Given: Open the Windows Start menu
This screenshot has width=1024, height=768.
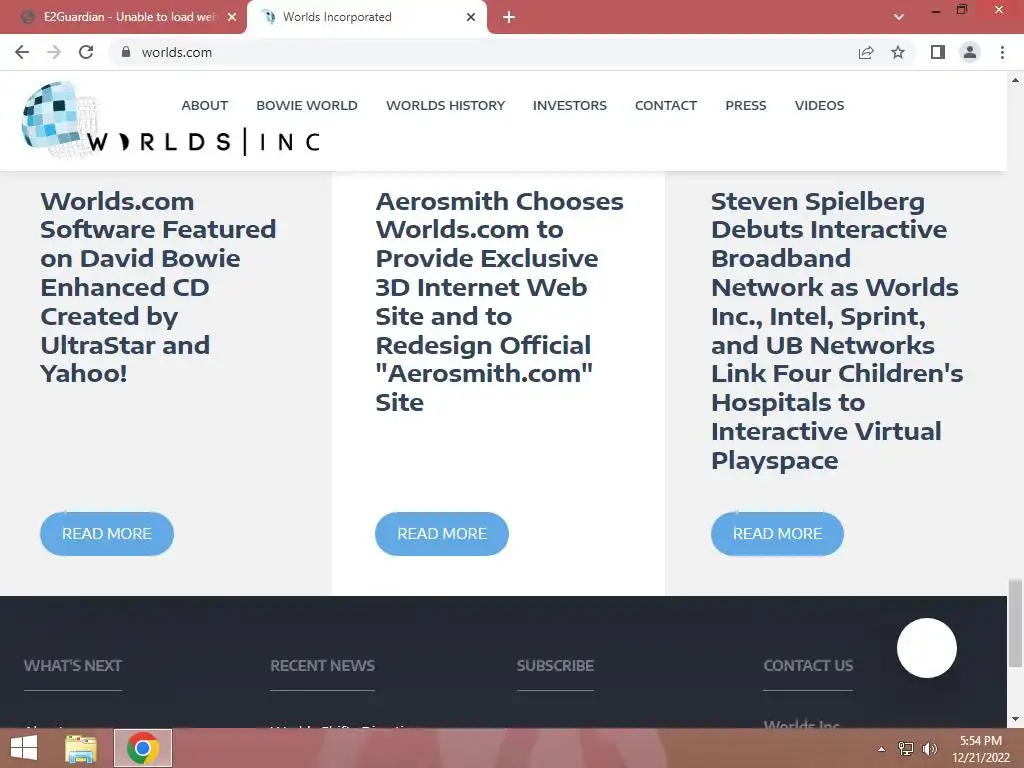Looking at the screenshot, I should coord(24,748).
